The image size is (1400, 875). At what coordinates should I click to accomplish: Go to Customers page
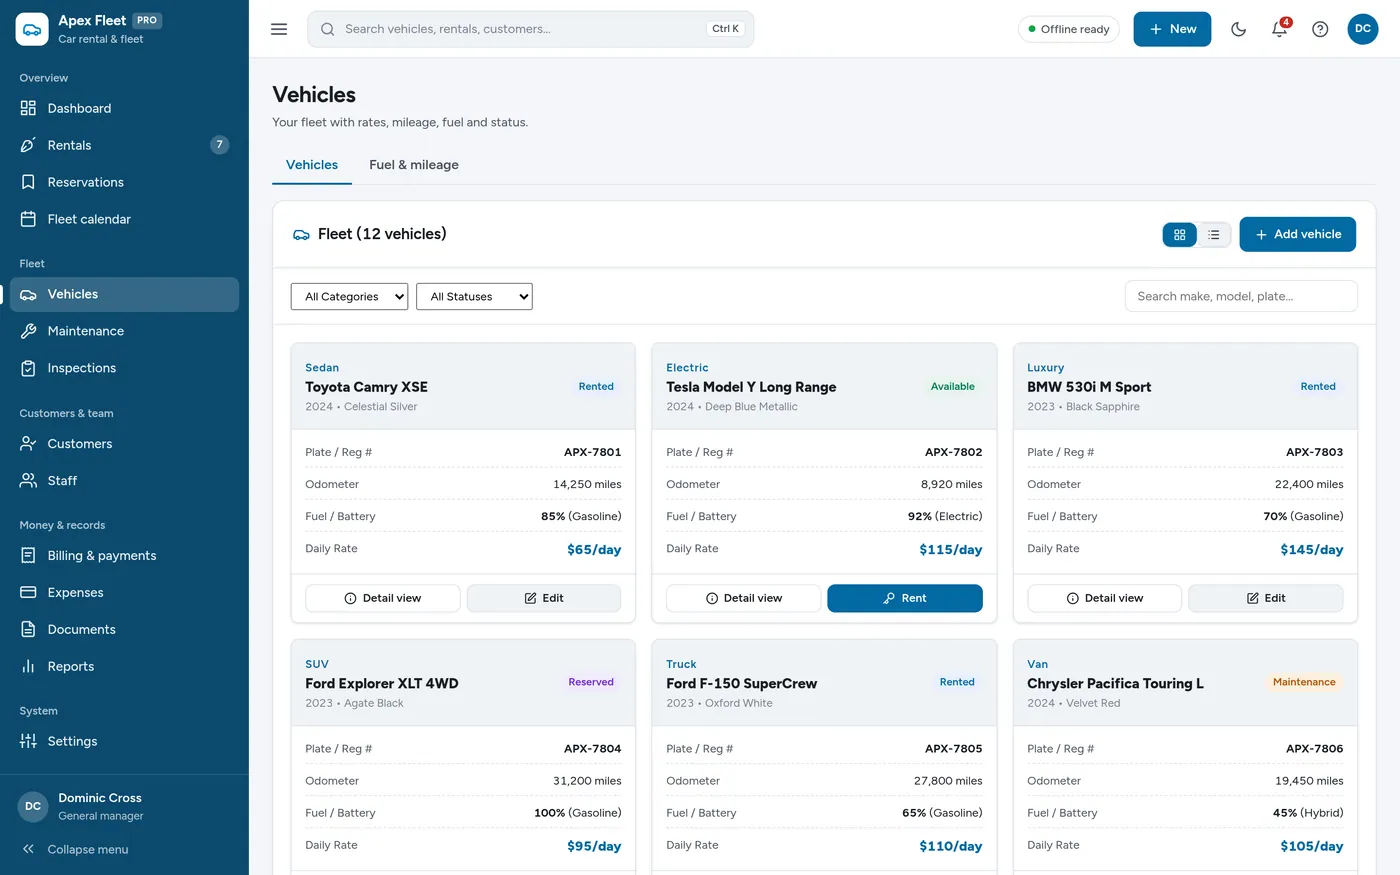(124, 444)
